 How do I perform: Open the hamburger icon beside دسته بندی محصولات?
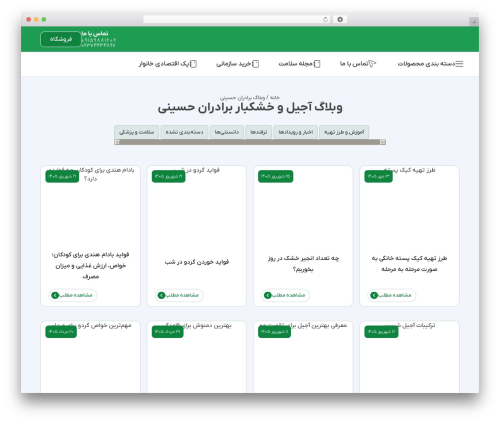[460, 64]
